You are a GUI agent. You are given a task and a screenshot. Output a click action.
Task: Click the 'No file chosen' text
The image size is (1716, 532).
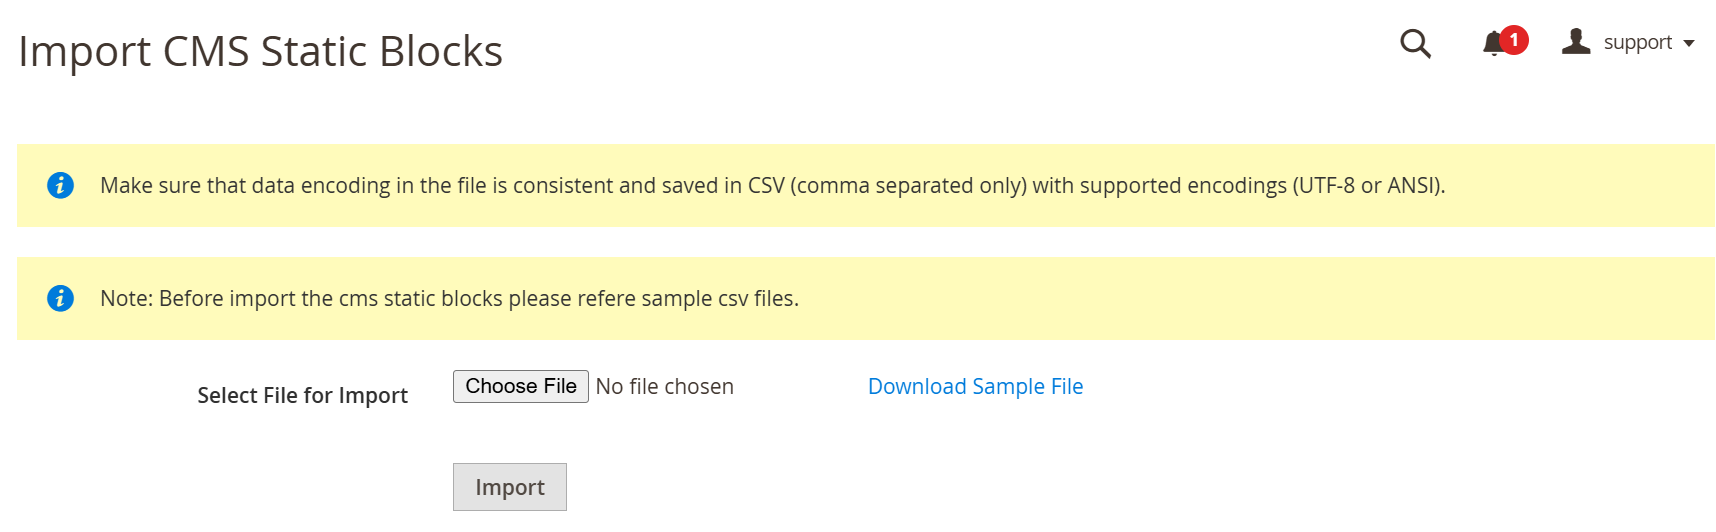pyautogui.click(x=665, y=387)
